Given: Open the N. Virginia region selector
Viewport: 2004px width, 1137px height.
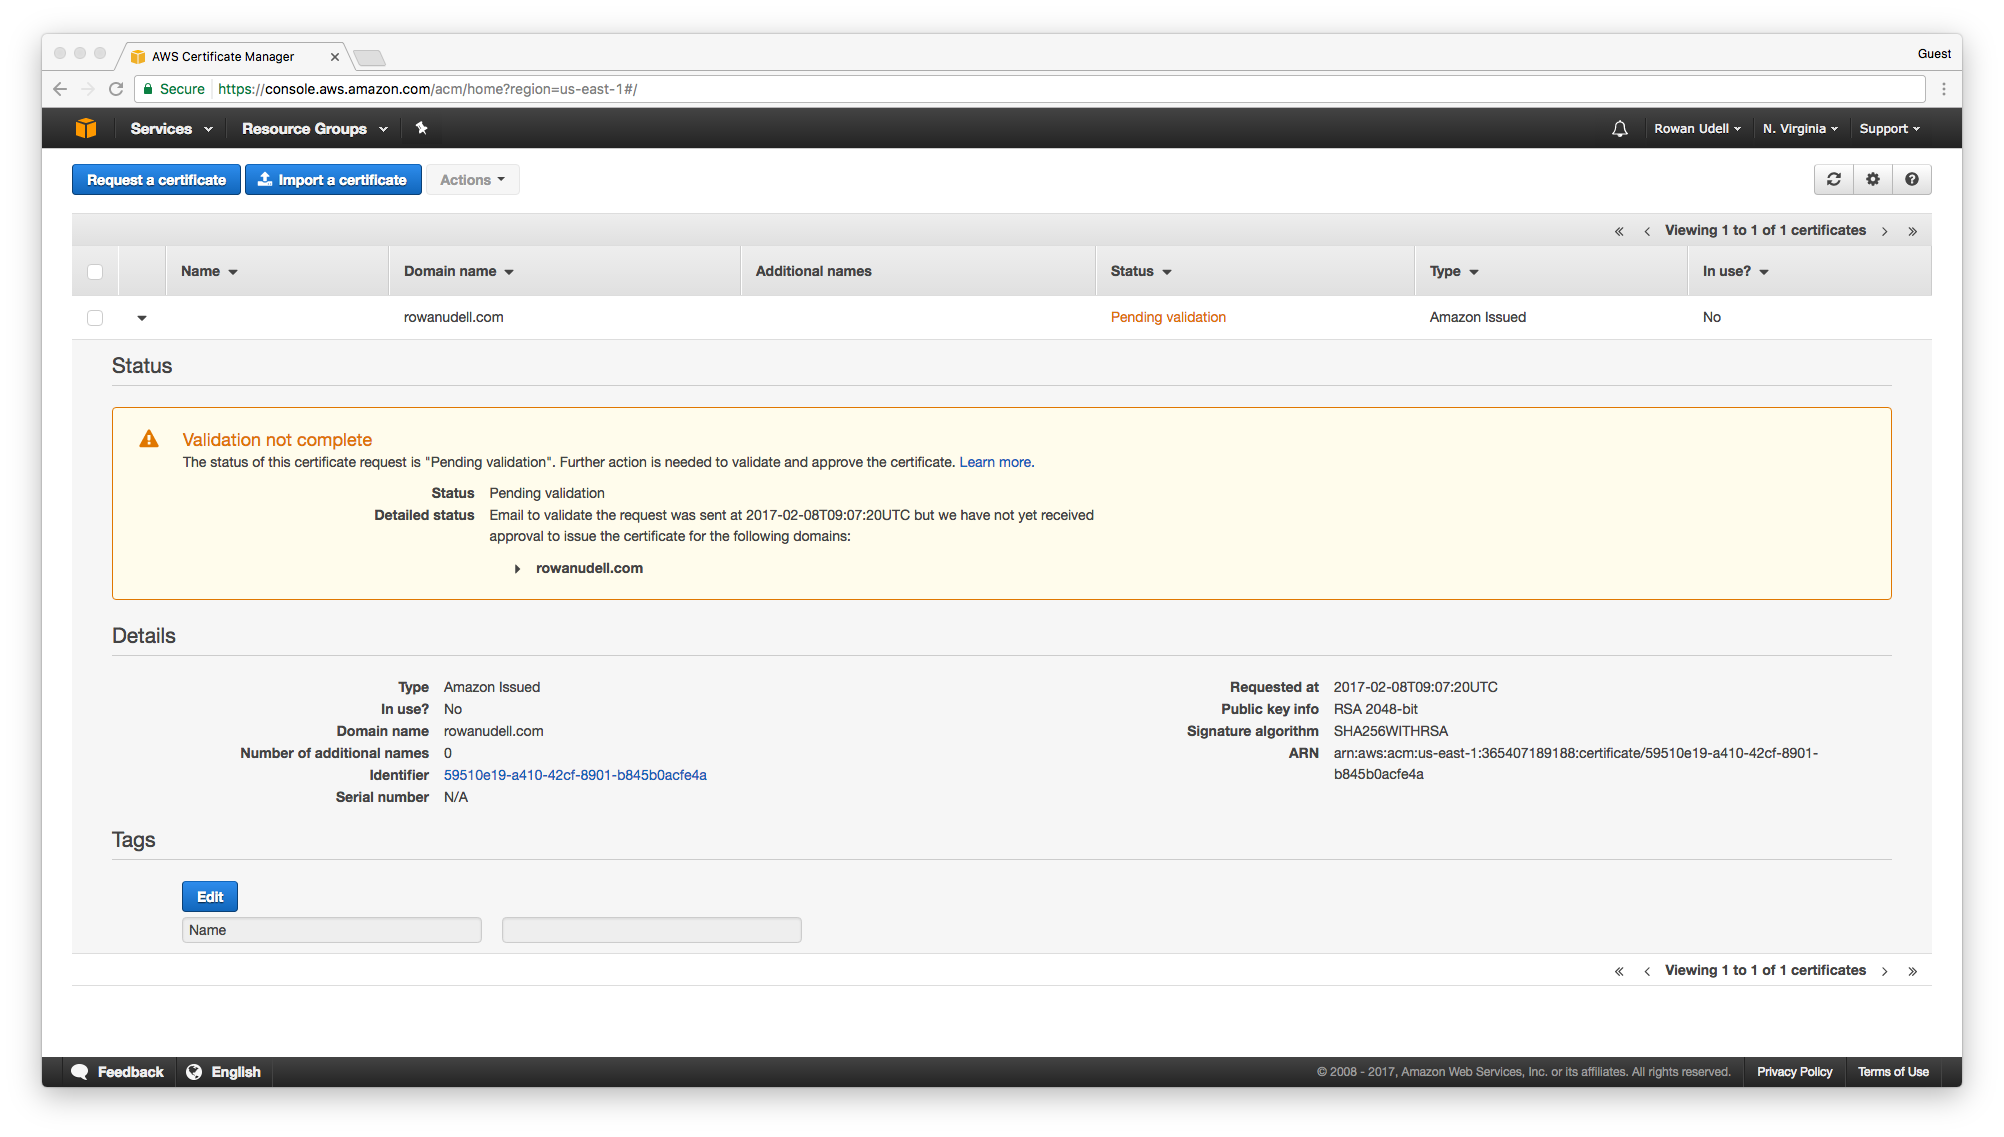Looking at the screenshot, I should (1800, 128).
